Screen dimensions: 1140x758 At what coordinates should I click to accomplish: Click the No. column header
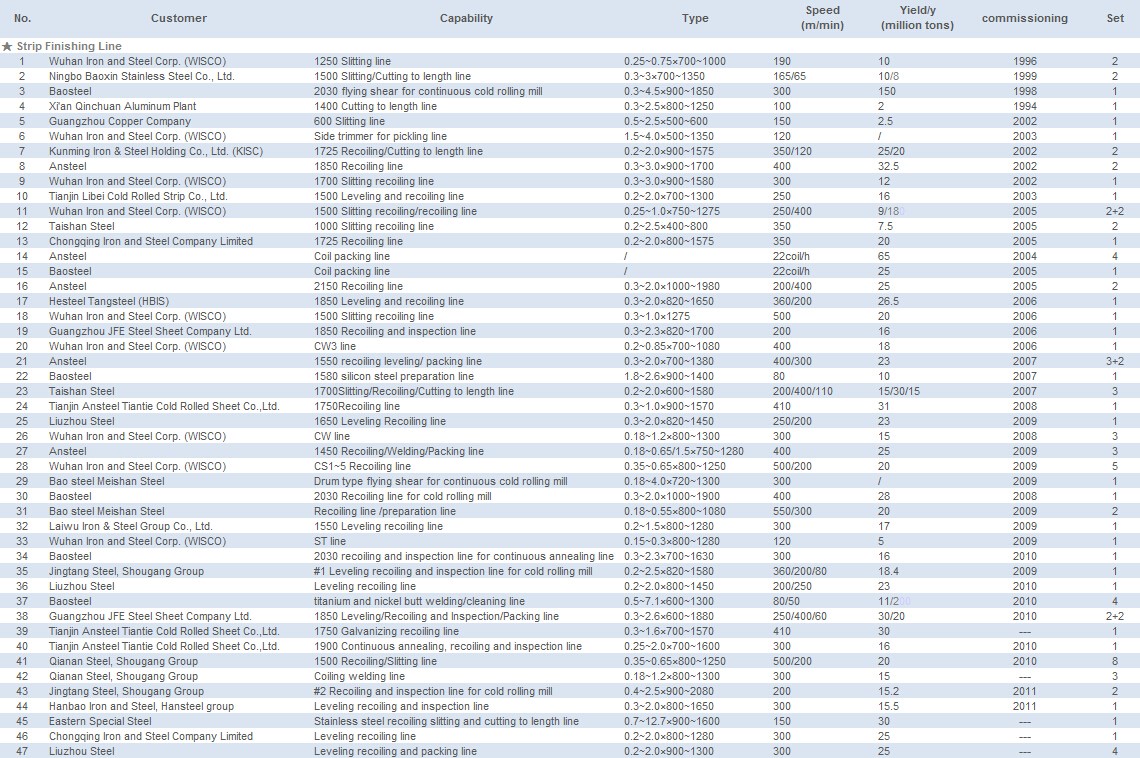pos(23,18)
